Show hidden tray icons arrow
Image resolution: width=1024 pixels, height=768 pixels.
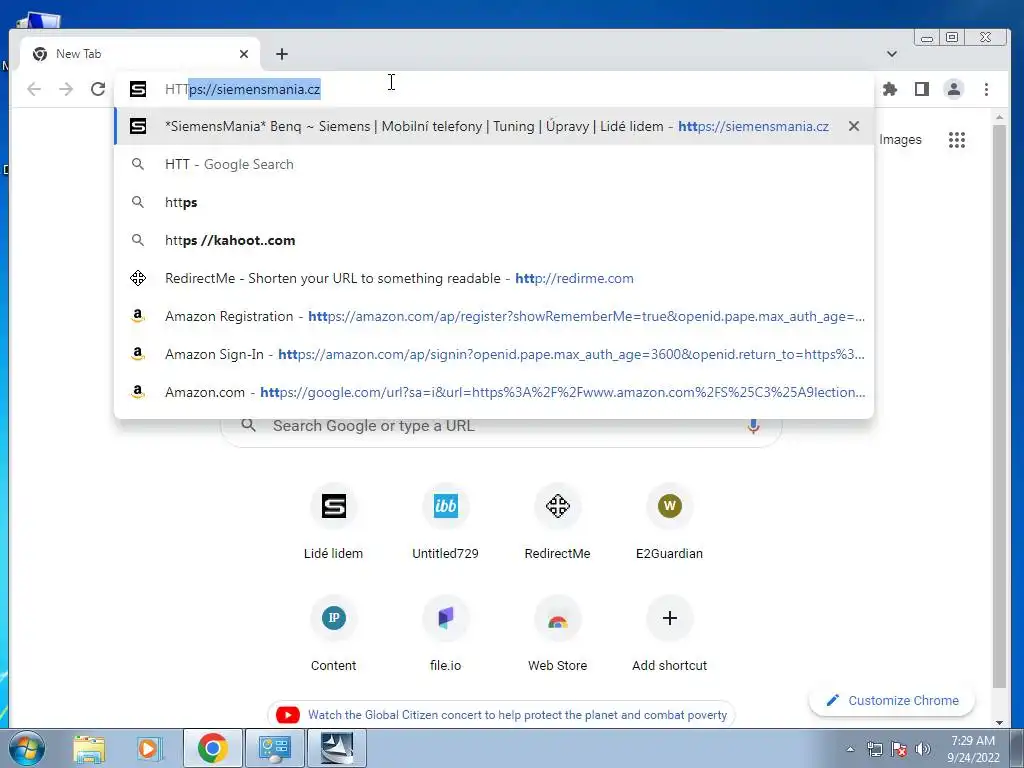coord(850,749)
